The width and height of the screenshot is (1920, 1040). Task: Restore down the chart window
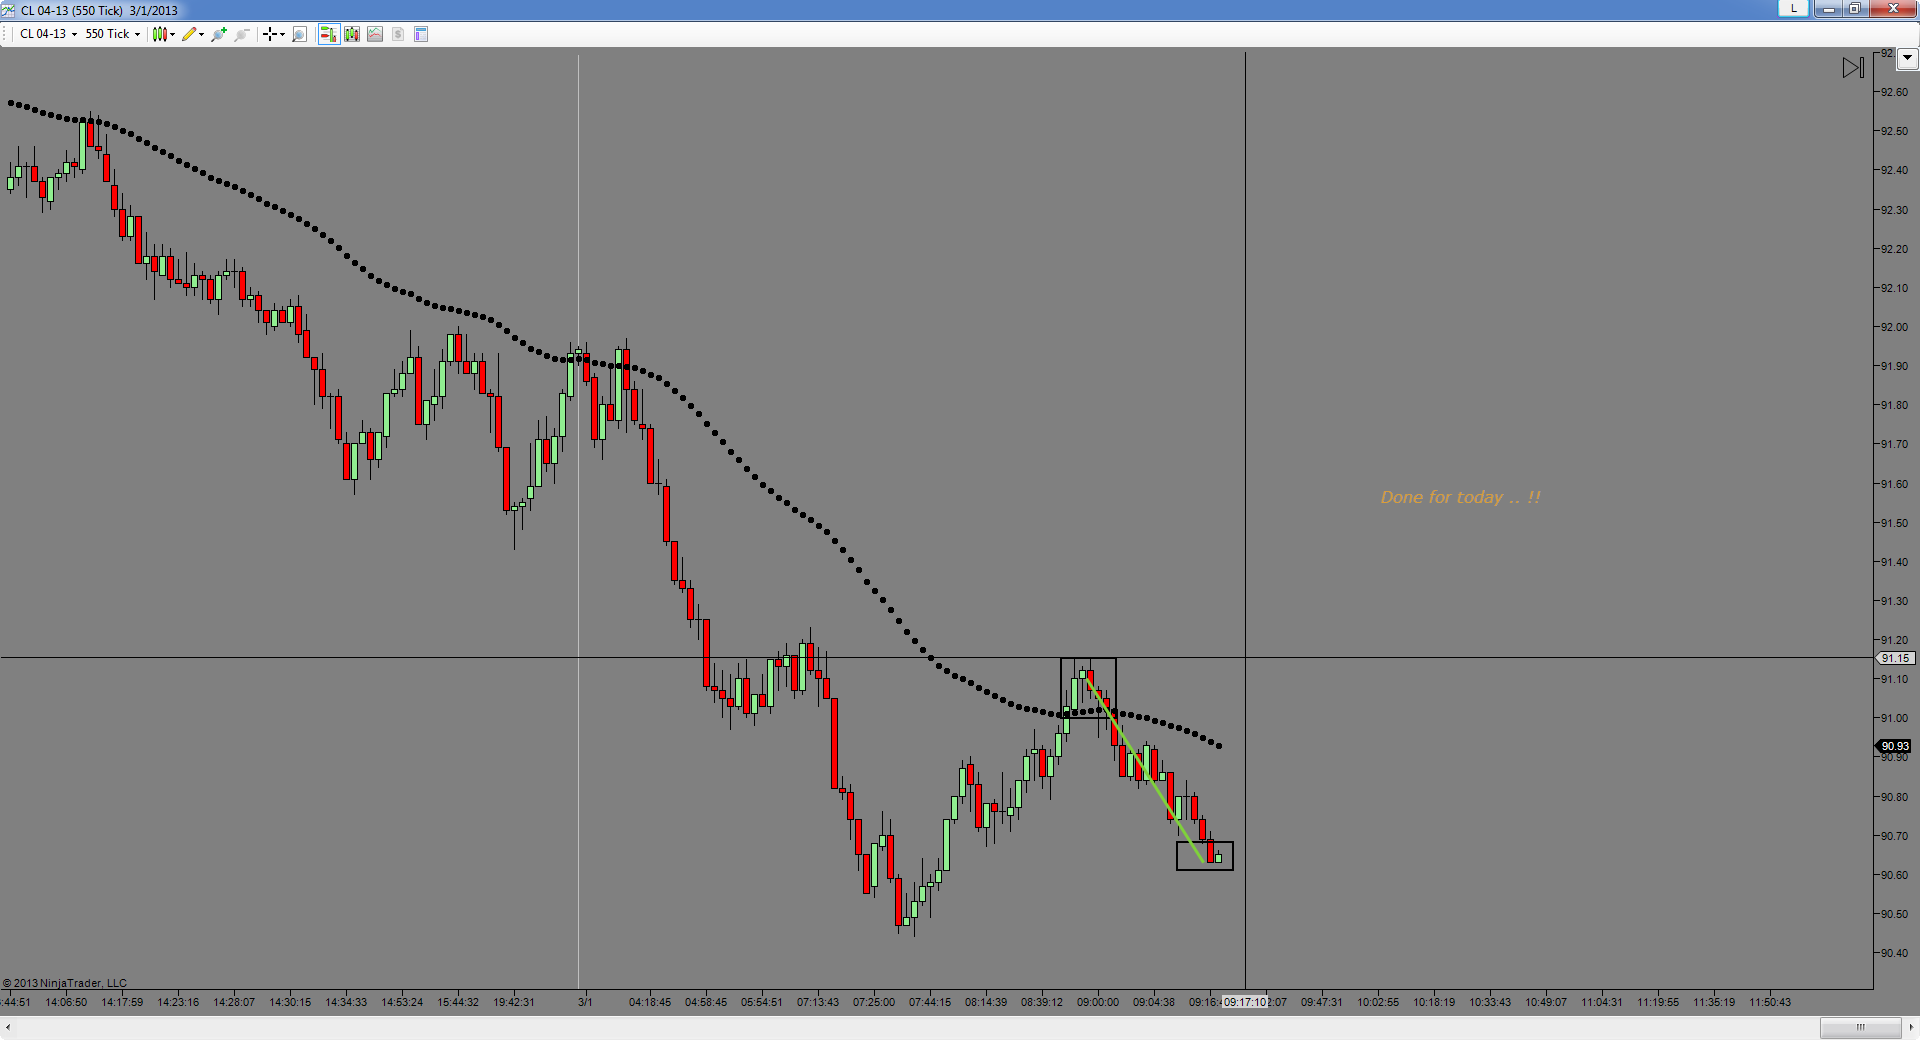1854,8
